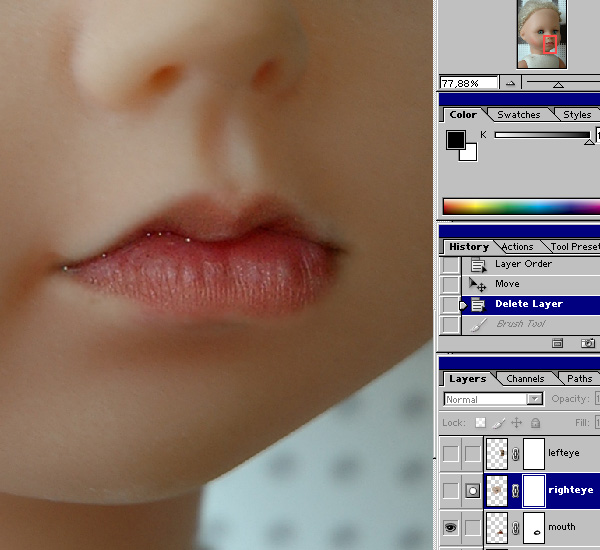Unlink mask chain on mouth layer
Screen dimensions: 600x550
click(x=515, y=528)
